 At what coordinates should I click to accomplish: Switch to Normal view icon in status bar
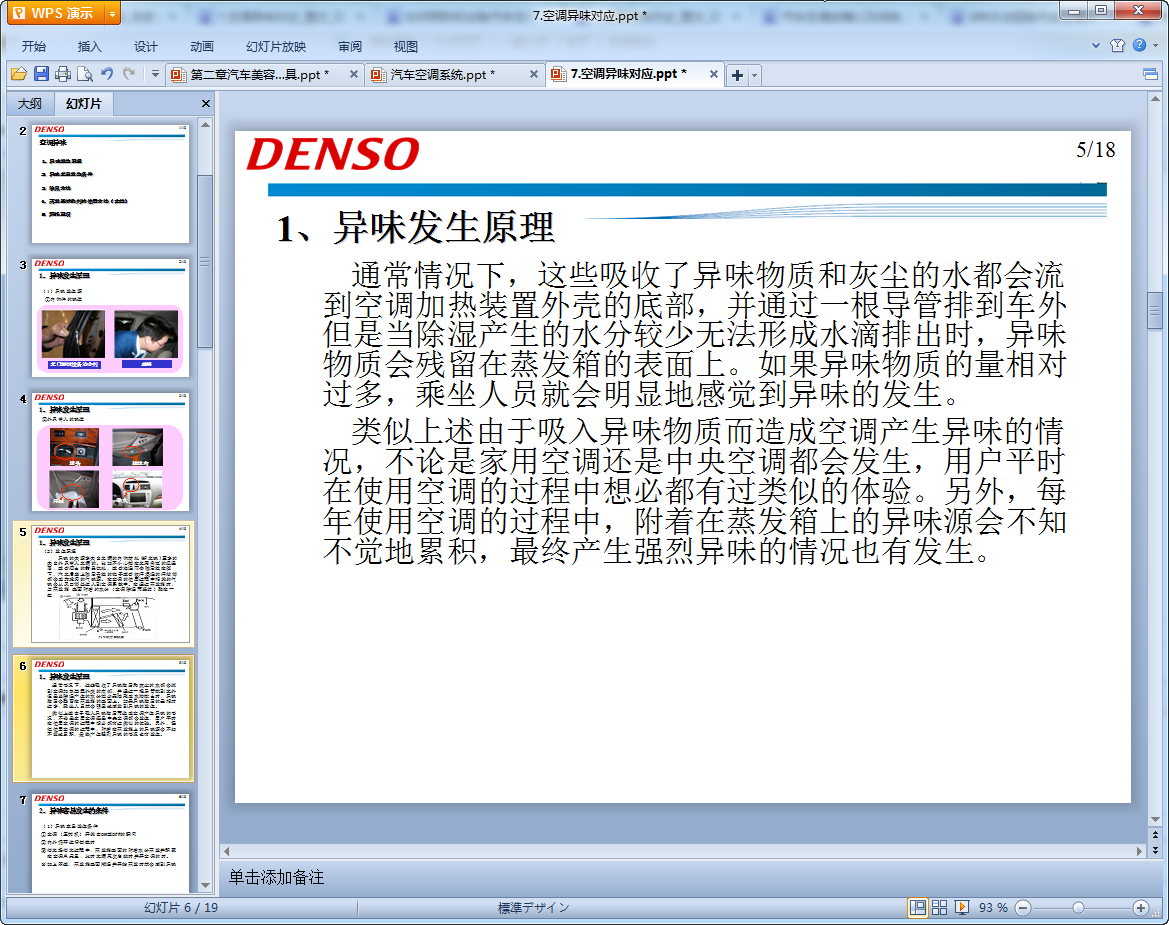pos(918,907)
